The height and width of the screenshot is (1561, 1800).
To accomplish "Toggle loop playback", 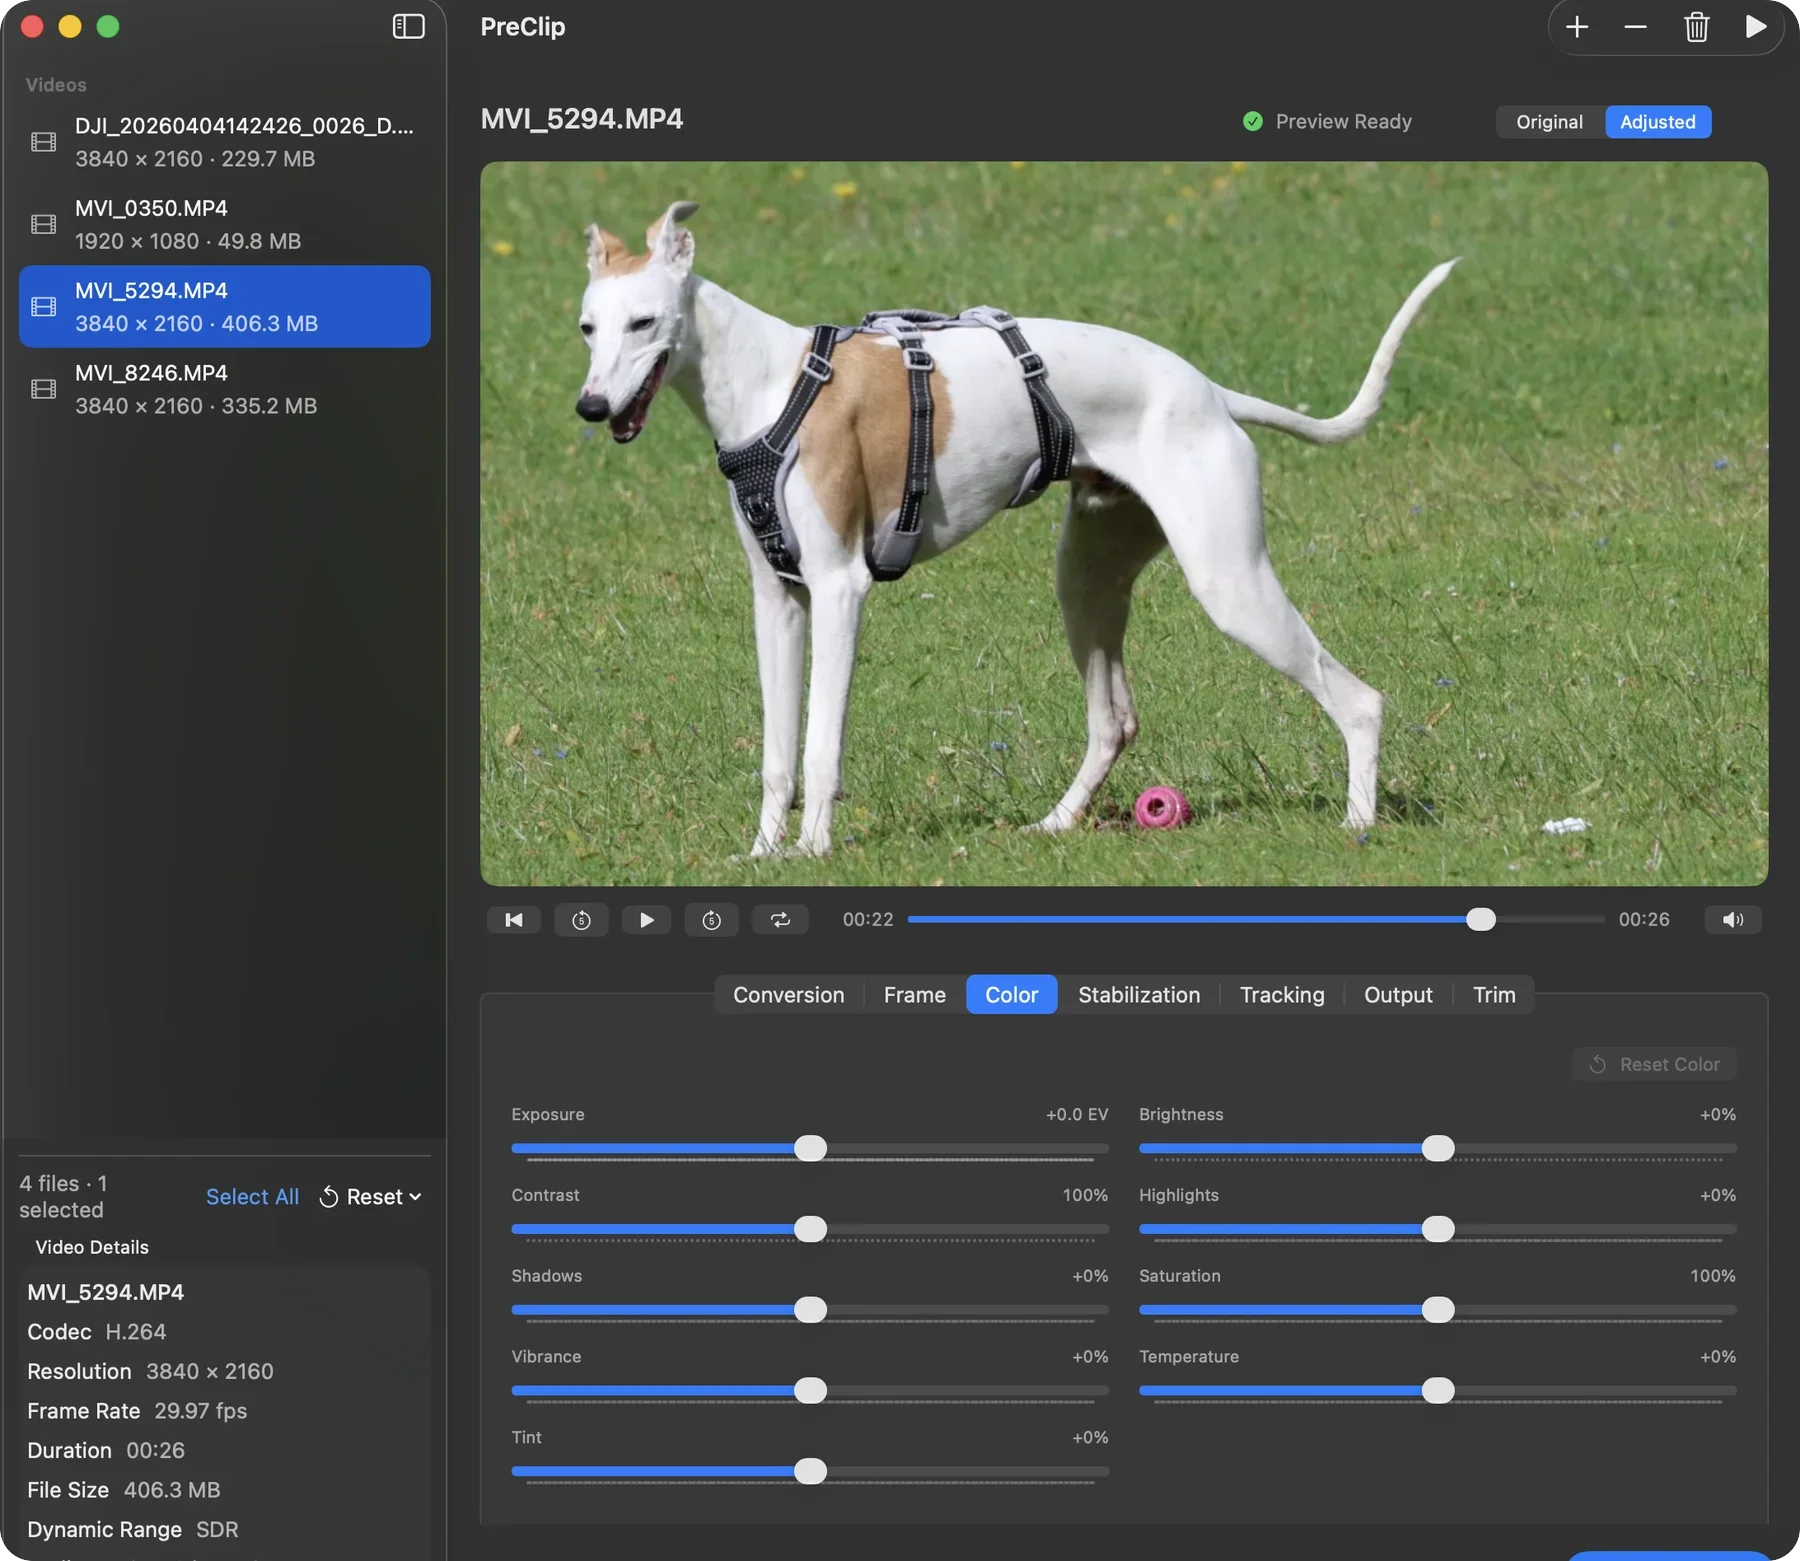I will pyautogui.click(x=780, y=920).
